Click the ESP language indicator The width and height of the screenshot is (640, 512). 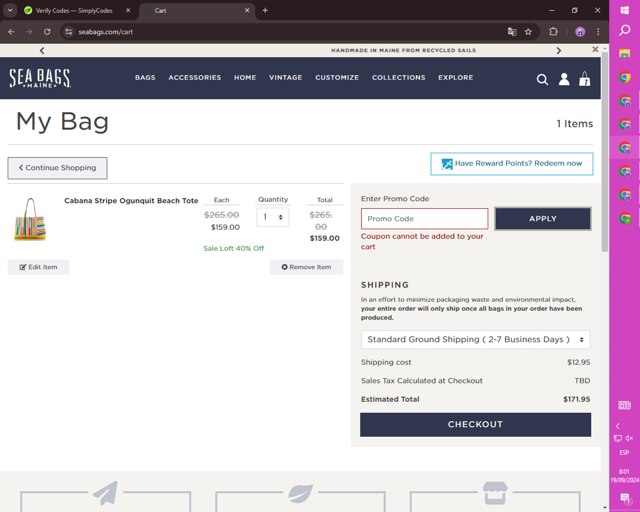pos(624,453)
